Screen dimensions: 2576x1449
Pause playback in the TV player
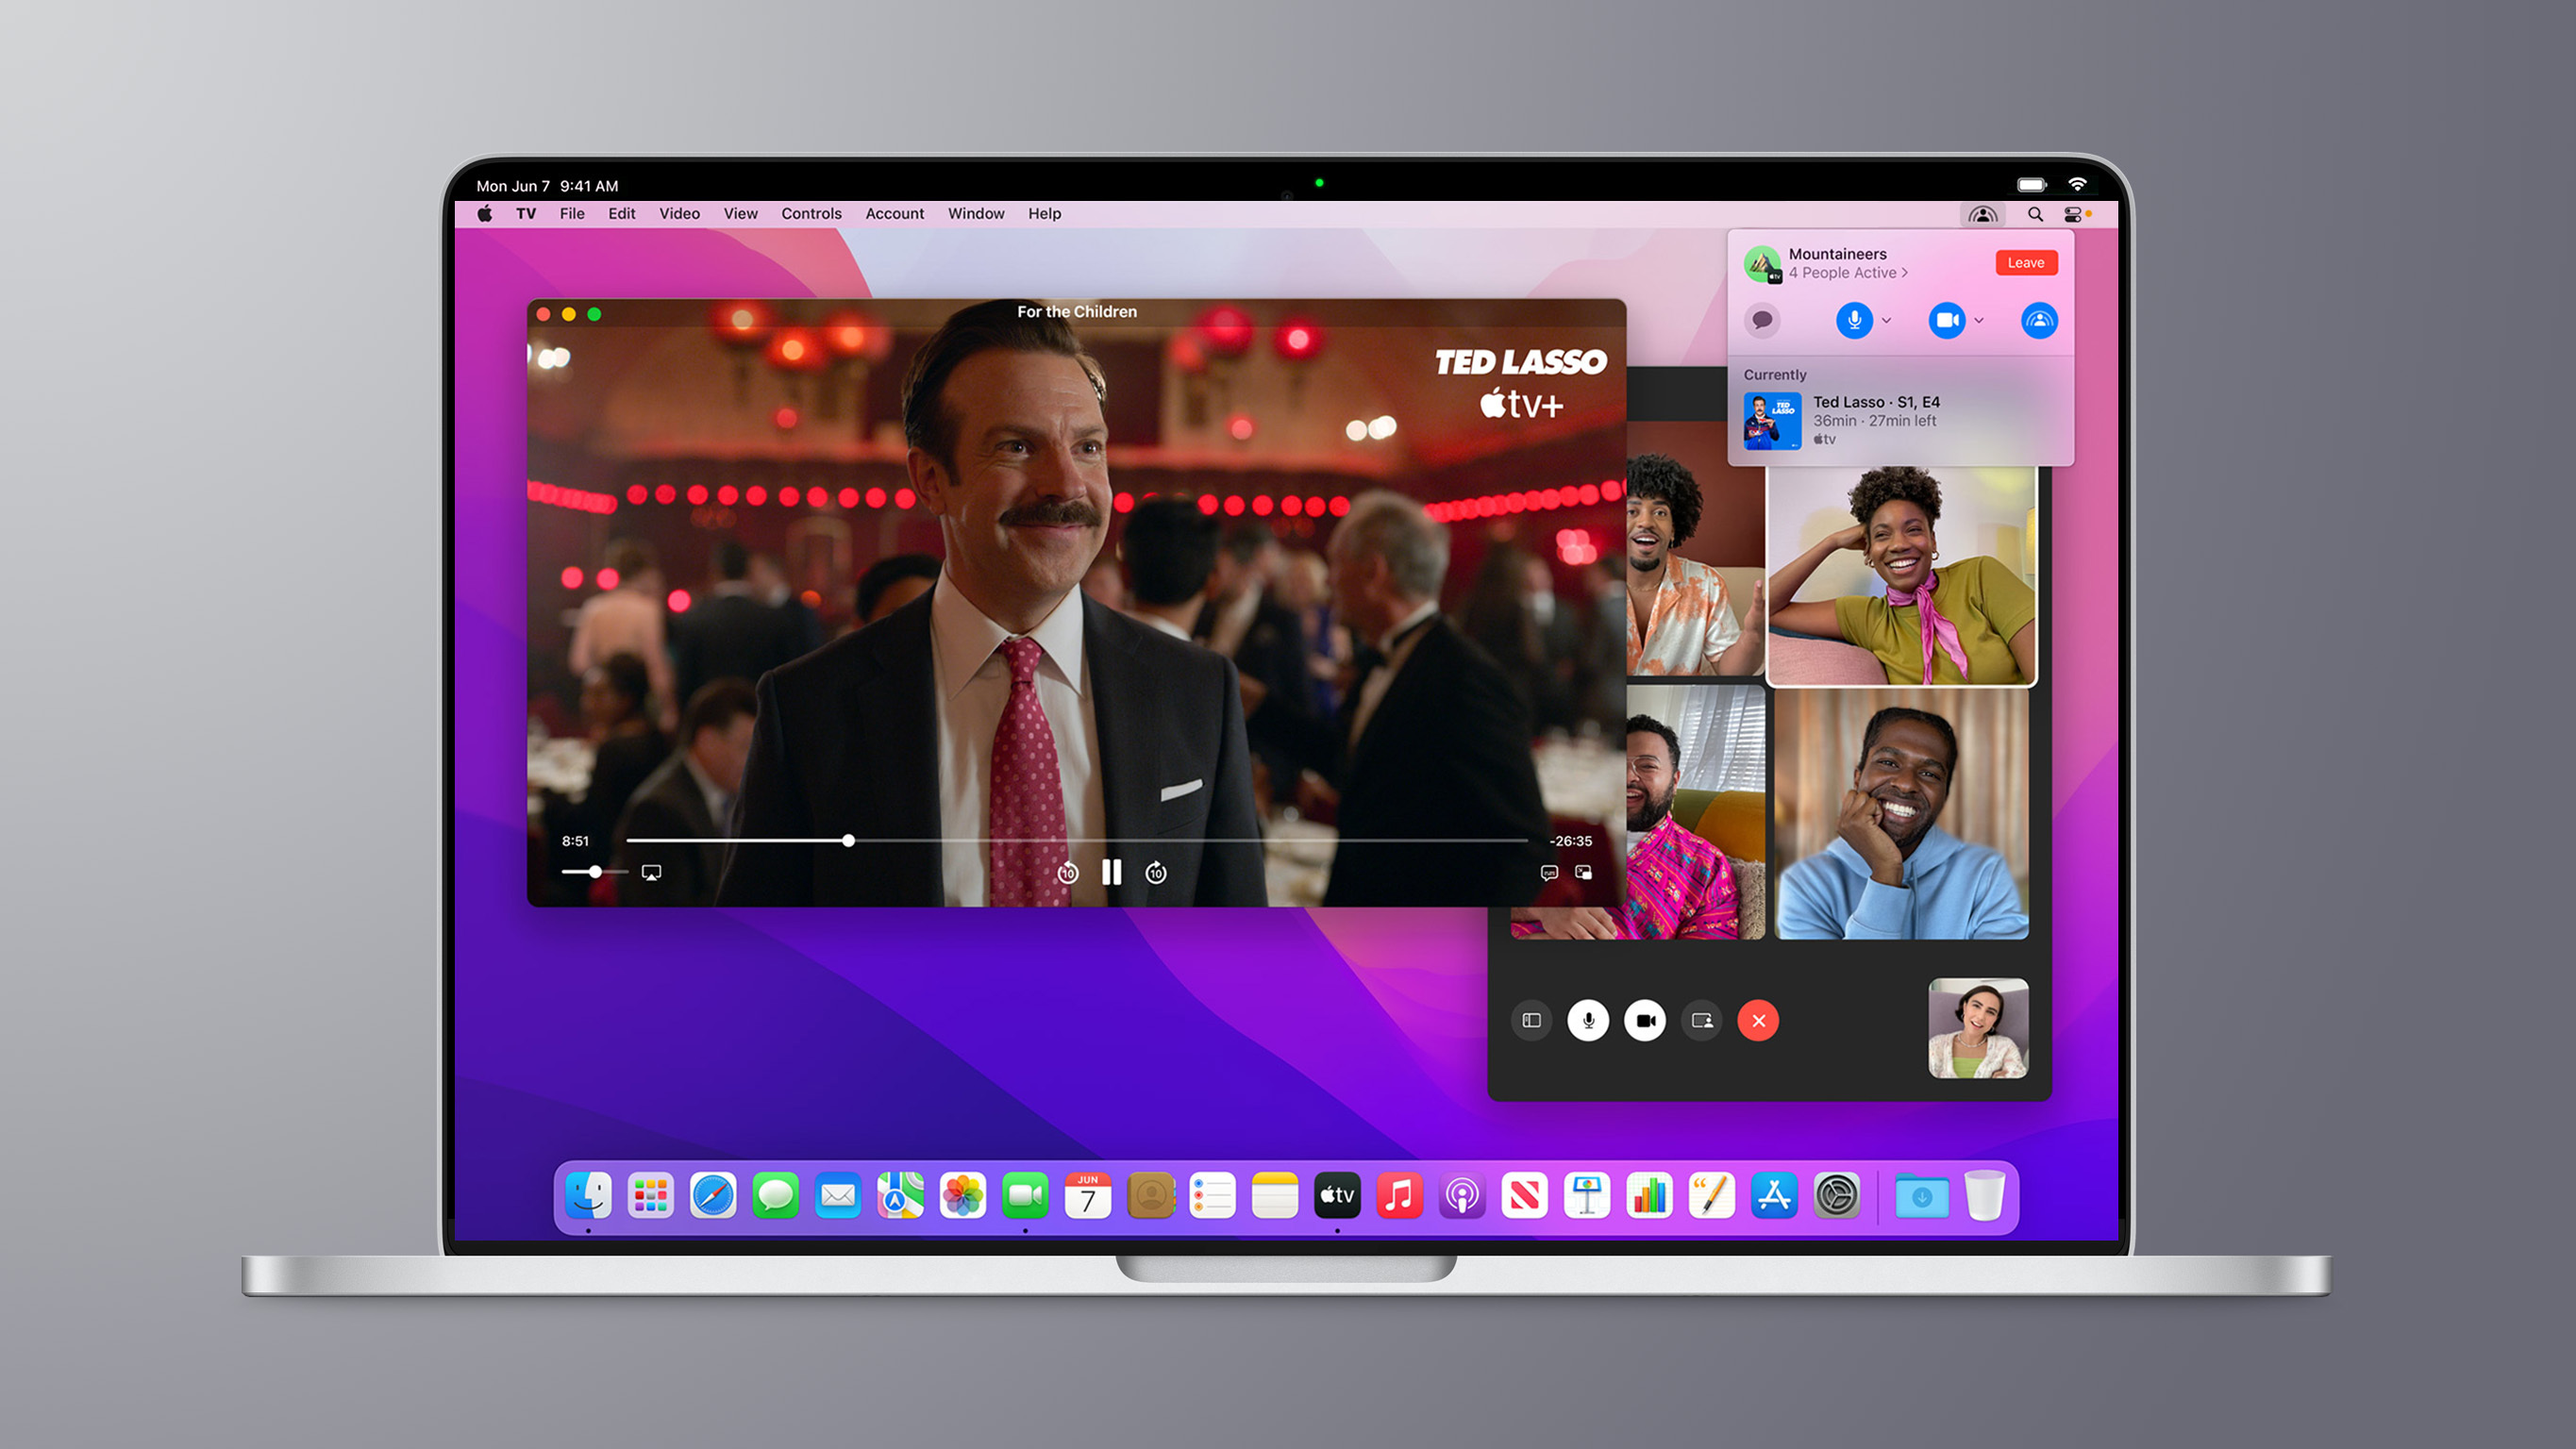point(1111,872)
